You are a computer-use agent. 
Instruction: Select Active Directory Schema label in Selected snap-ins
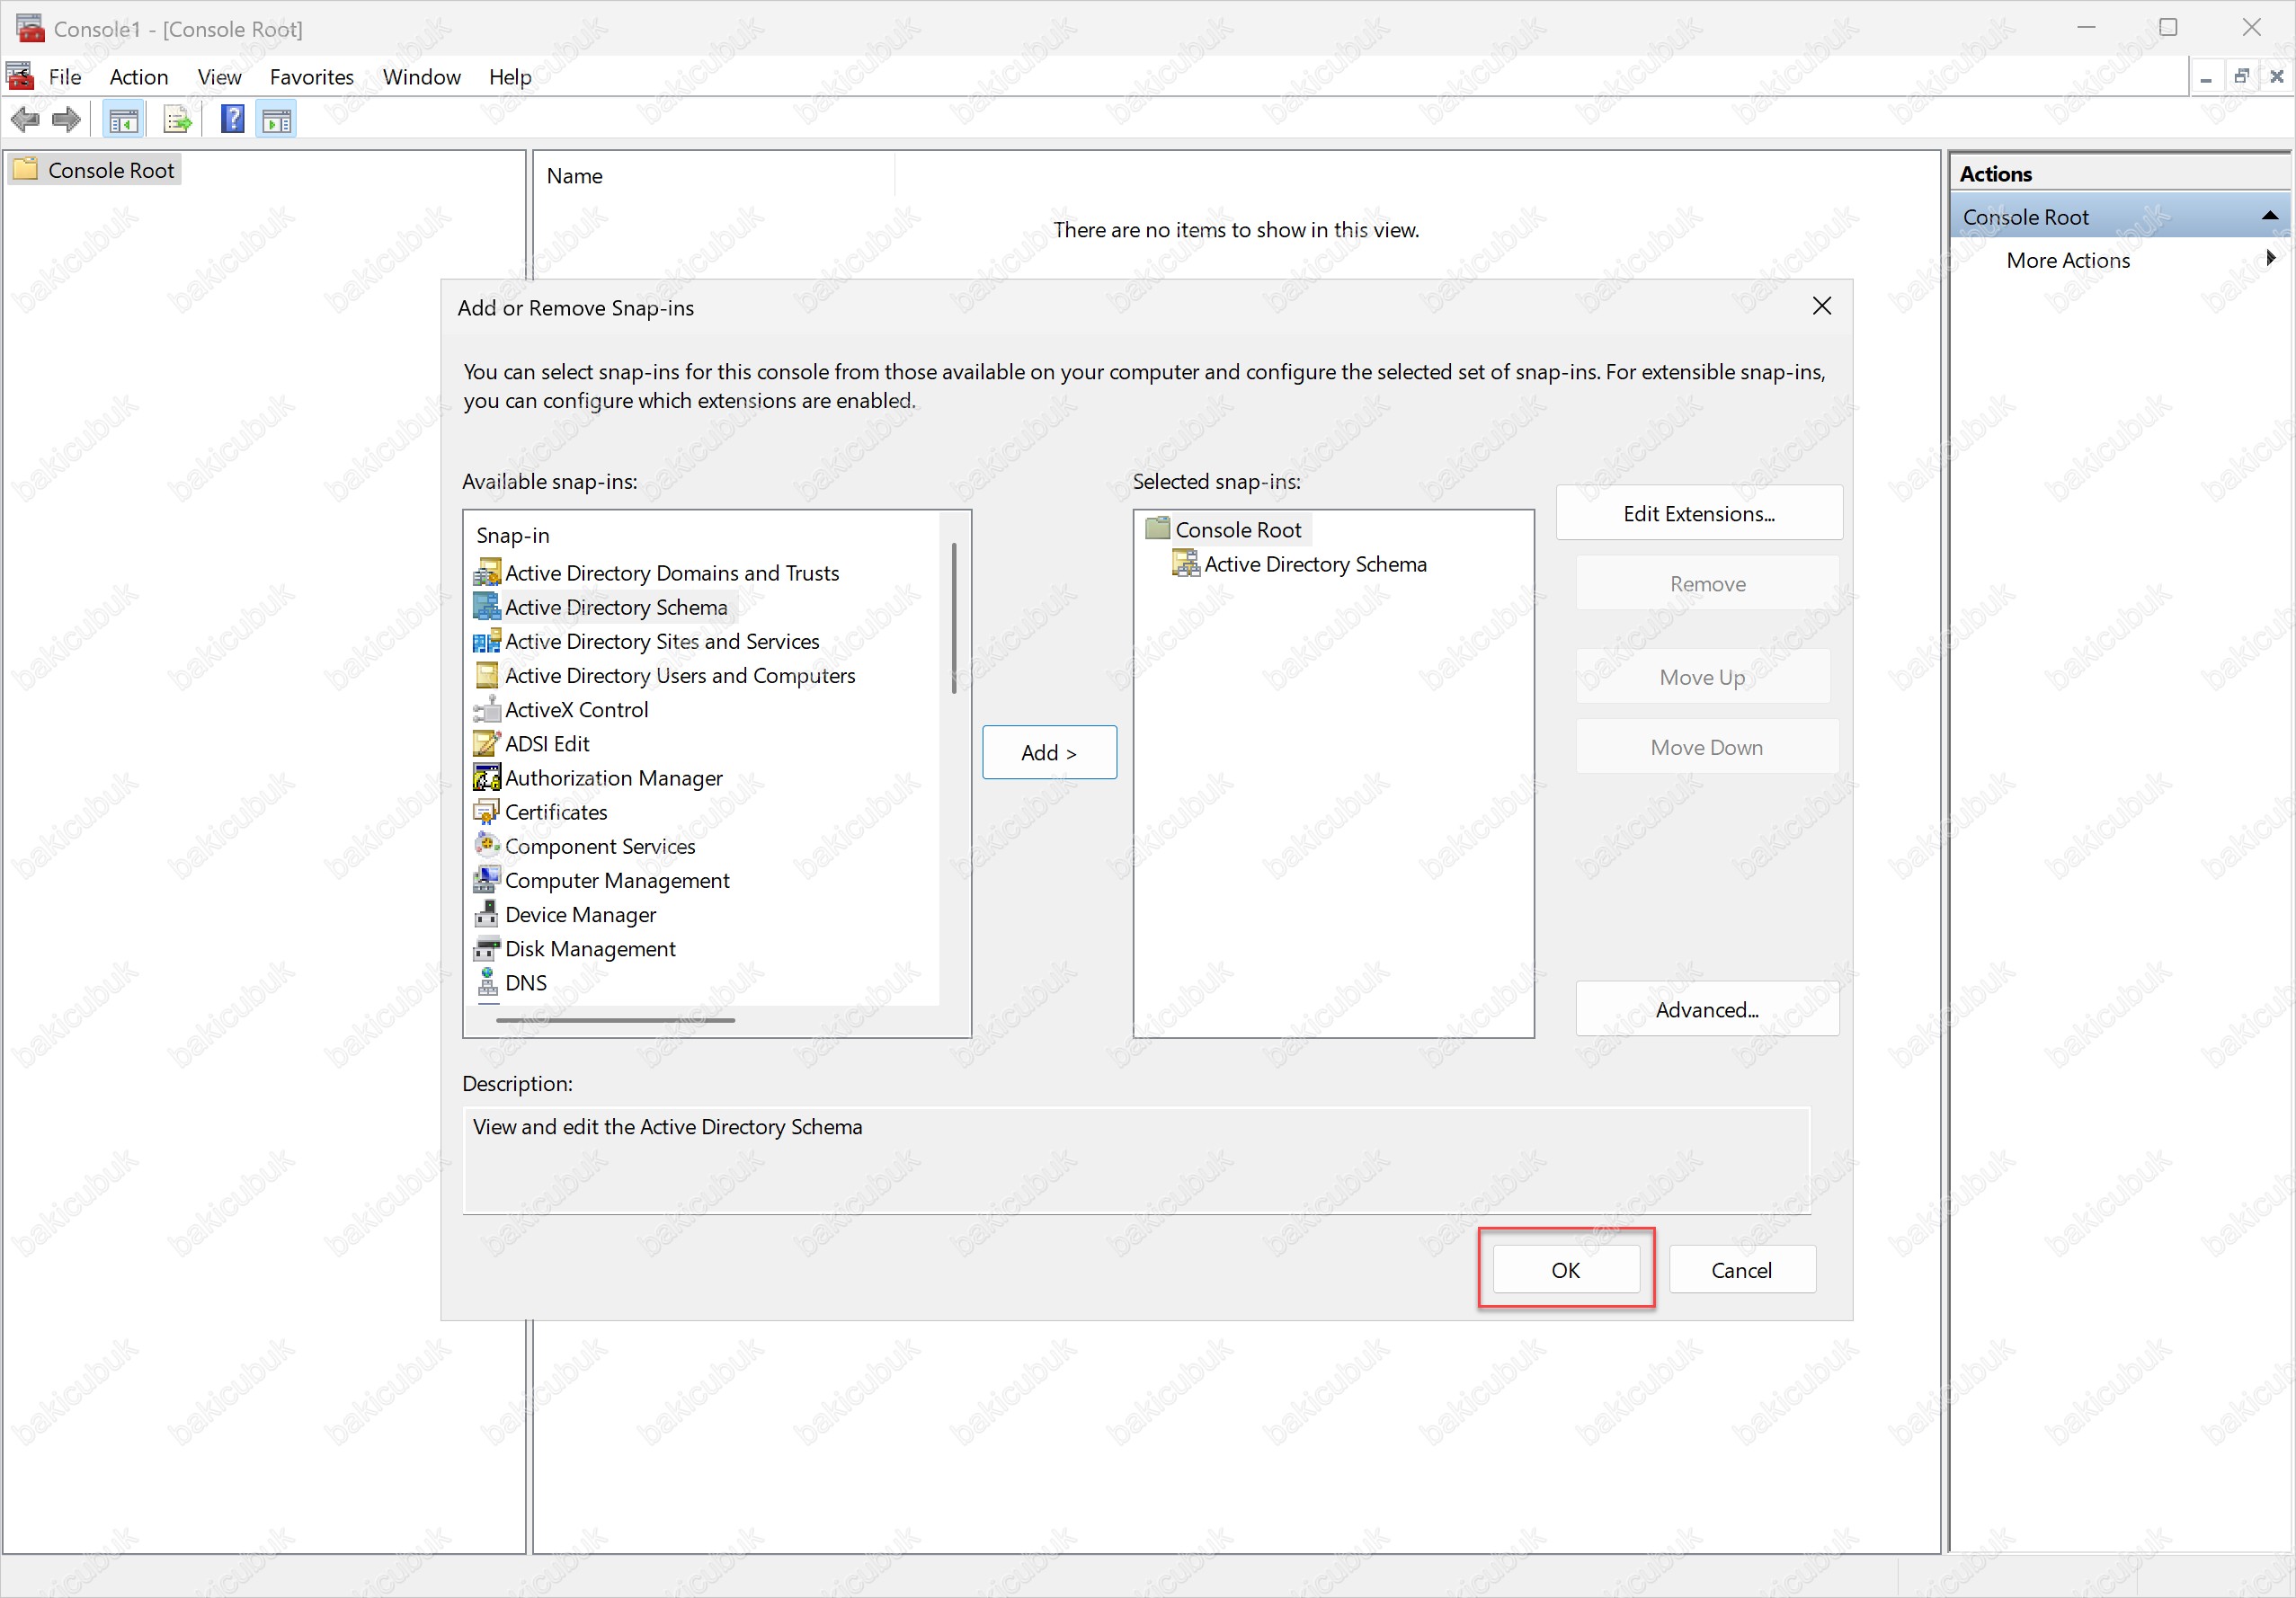click(x=1315, y=564)
